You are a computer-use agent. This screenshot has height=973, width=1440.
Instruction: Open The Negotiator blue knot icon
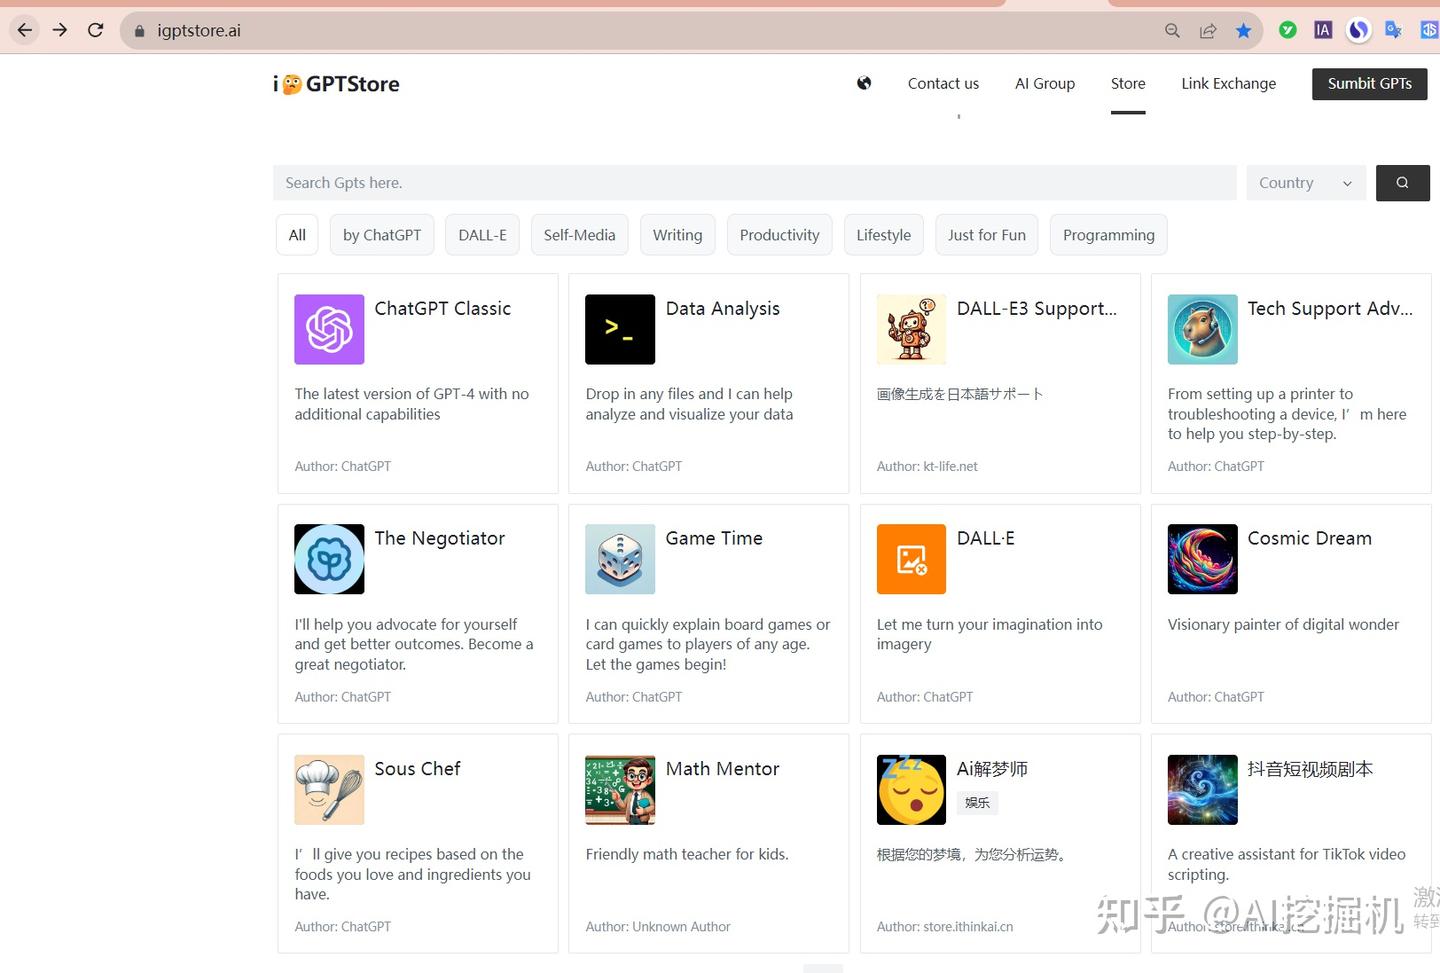[x=329, y=559]
